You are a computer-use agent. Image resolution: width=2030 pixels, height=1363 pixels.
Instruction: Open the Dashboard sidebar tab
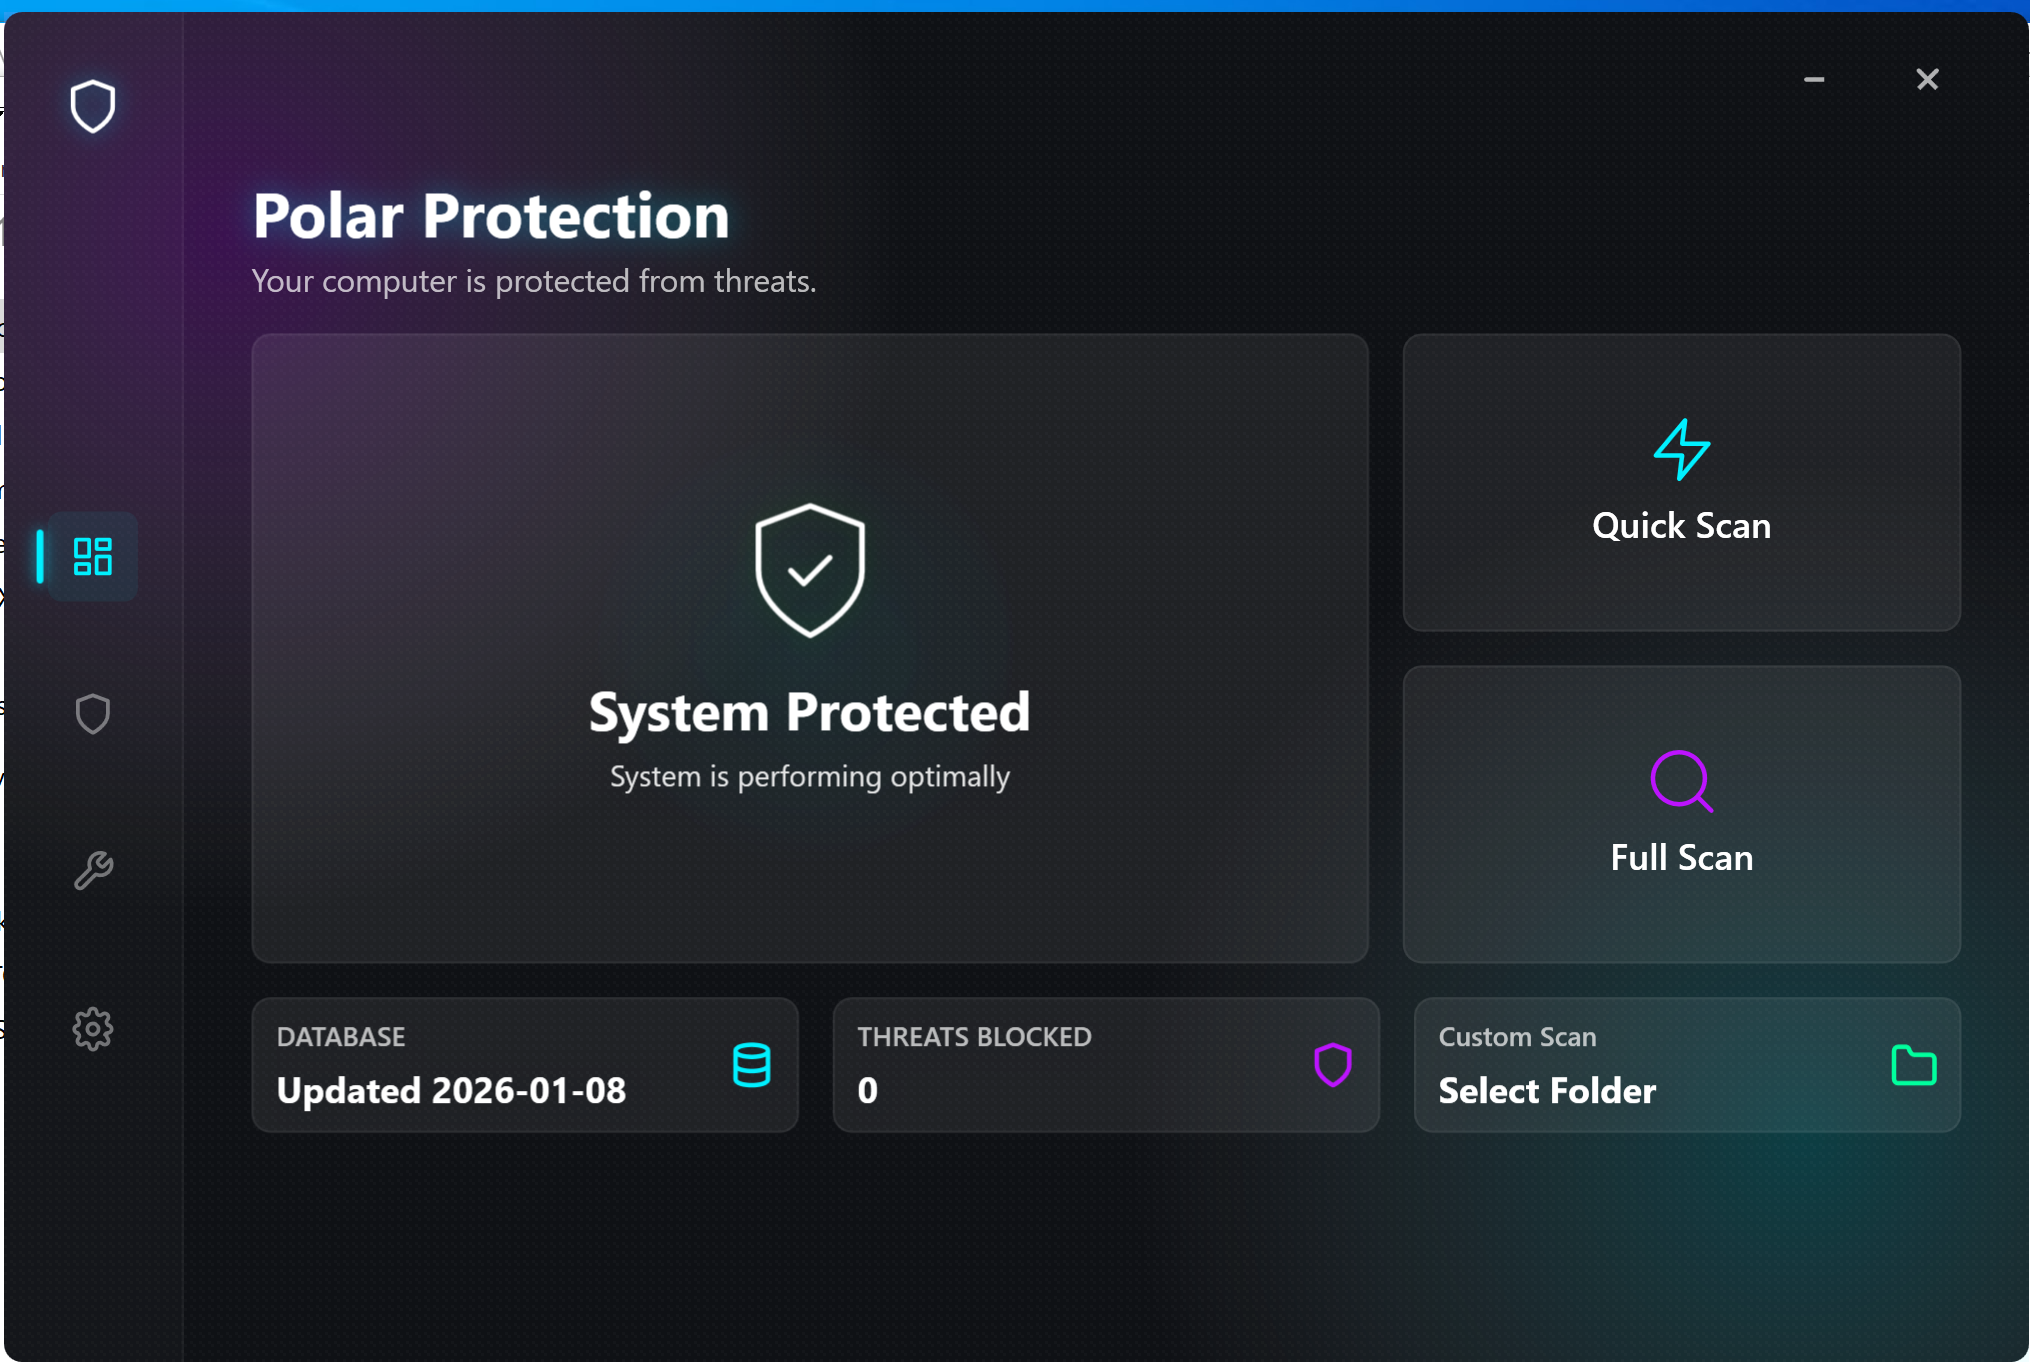point(92,556)
